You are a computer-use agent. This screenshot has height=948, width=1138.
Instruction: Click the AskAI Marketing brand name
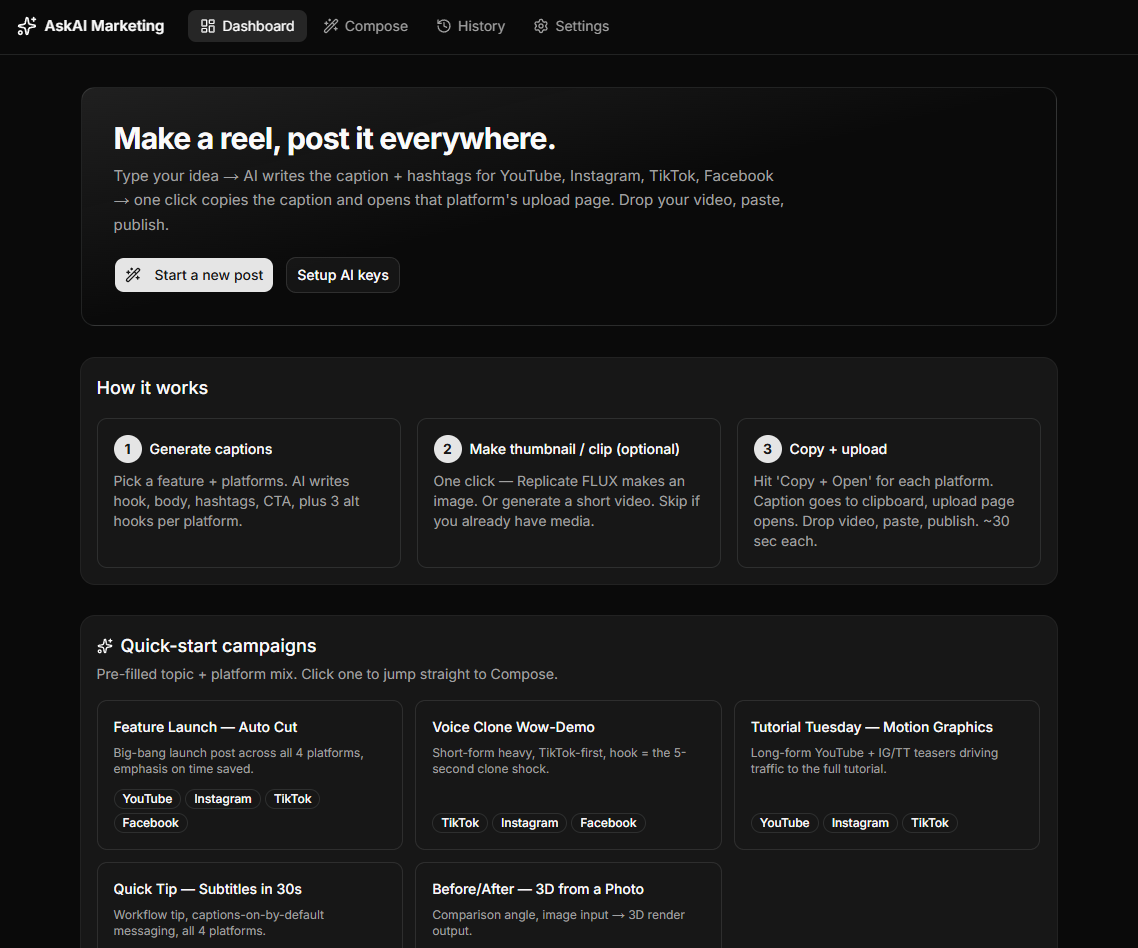click(x=105, y=26)
